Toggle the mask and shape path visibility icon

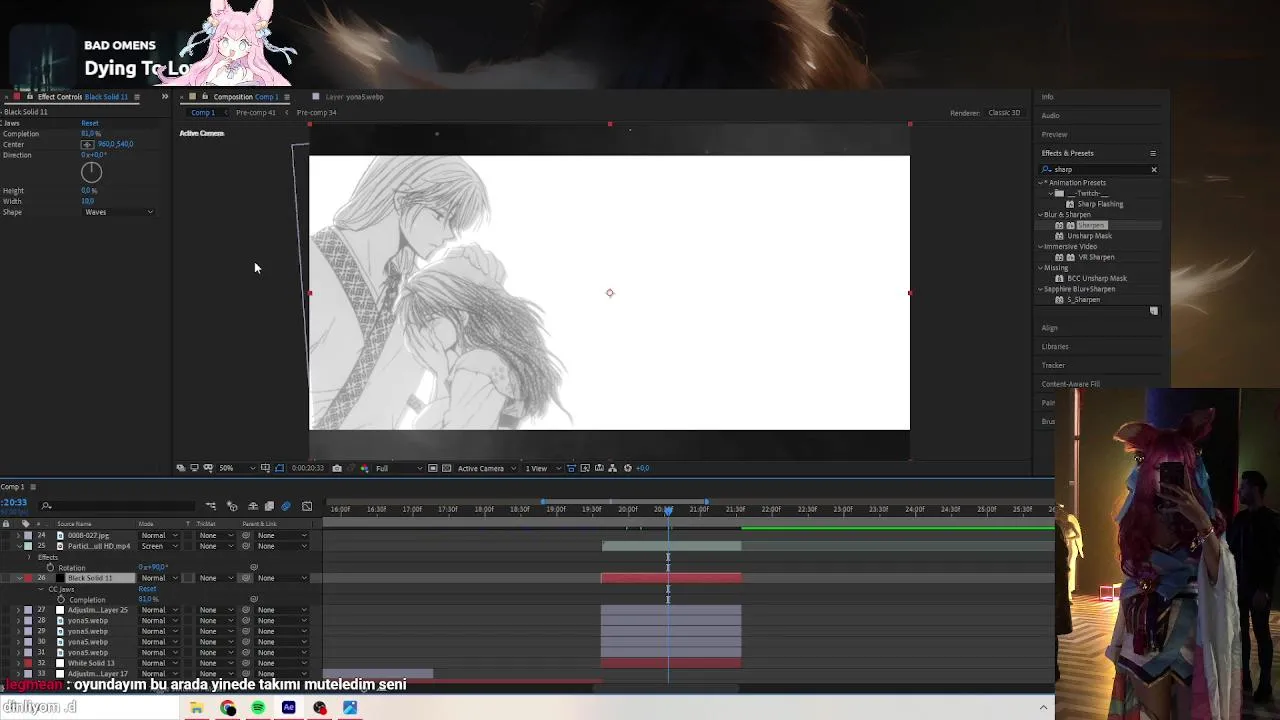pyautogui.click(x=280, y=468)
